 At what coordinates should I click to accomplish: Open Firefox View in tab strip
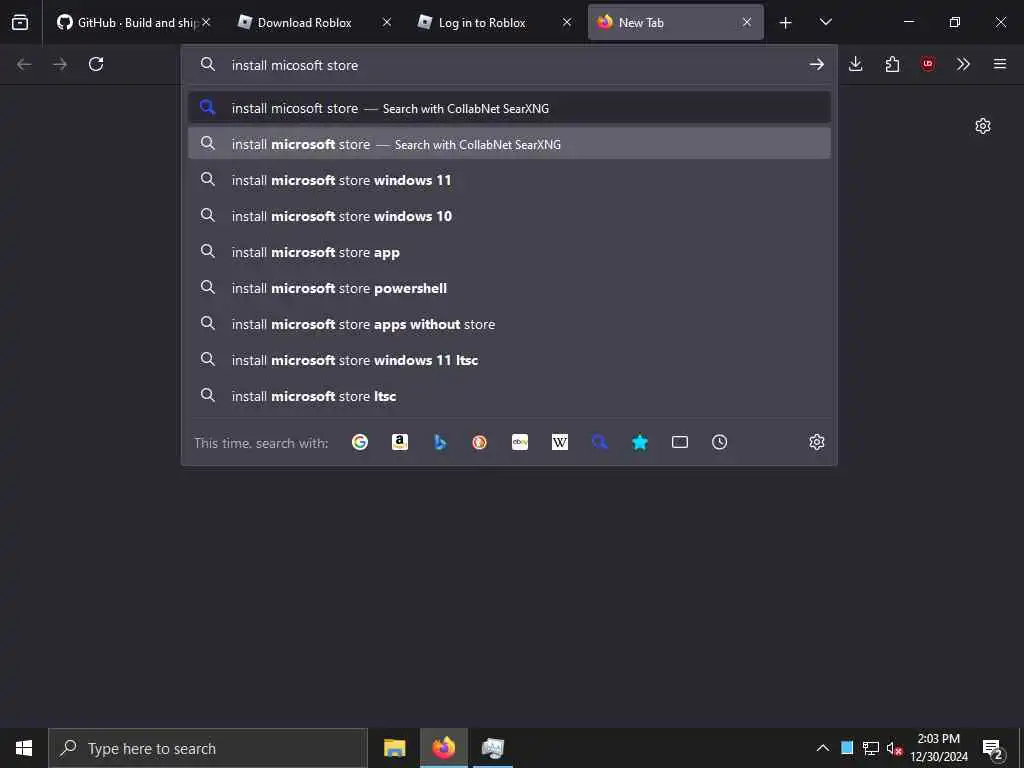click(20, 22)
